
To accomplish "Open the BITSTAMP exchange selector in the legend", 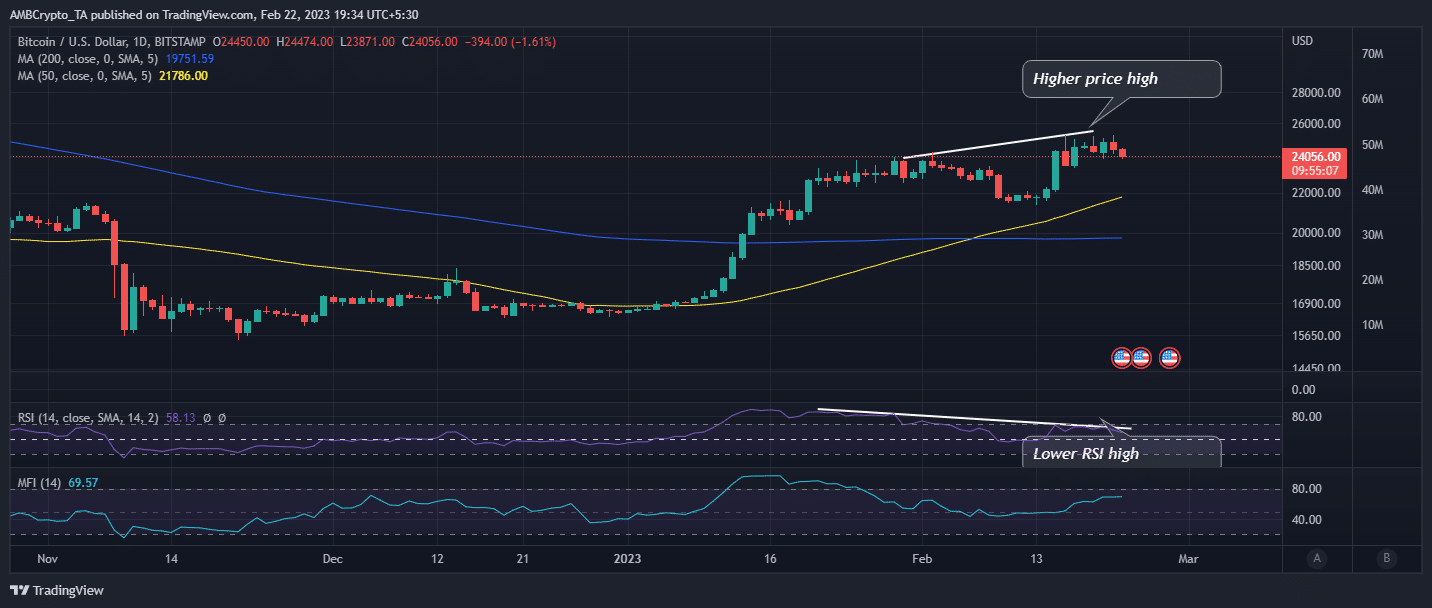I will pos(180,41).
